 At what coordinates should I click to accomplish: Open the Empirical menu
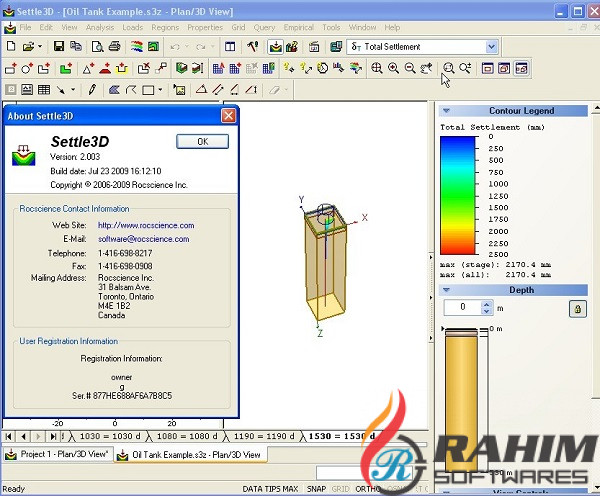pyautogui.click(x=298, y=28)
